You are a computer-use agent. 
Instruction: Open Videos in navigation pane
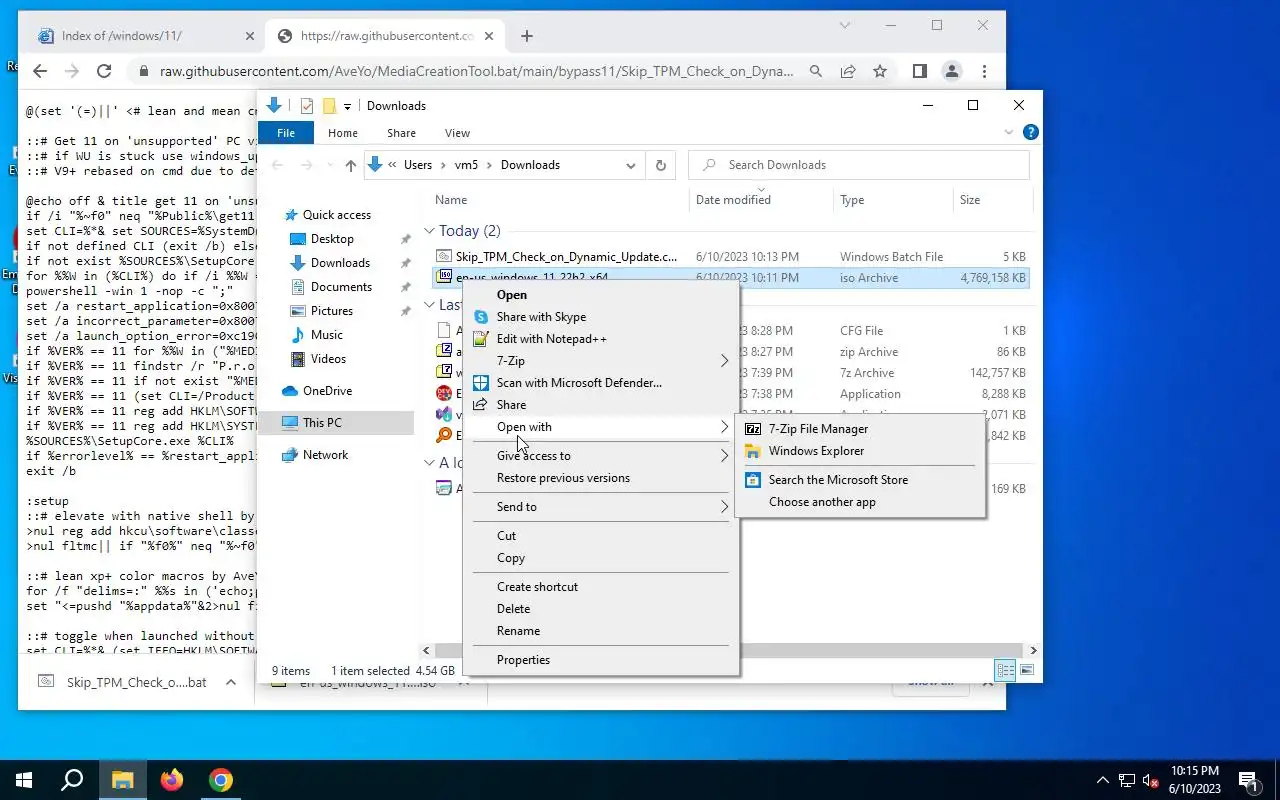click(328, 359)
